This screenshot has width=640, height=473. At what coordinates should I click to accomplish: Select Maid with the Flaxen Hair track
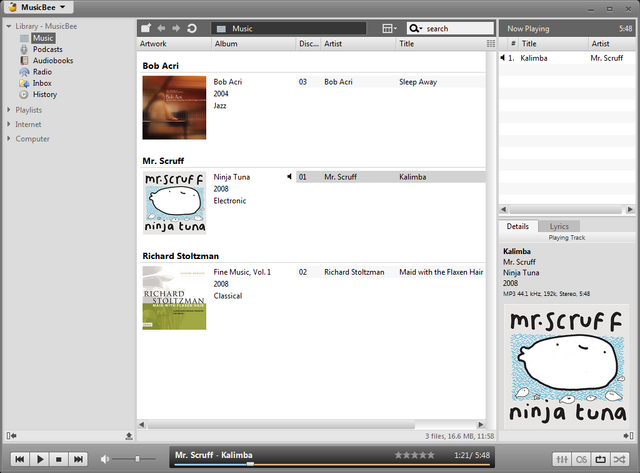click(391, 272)
